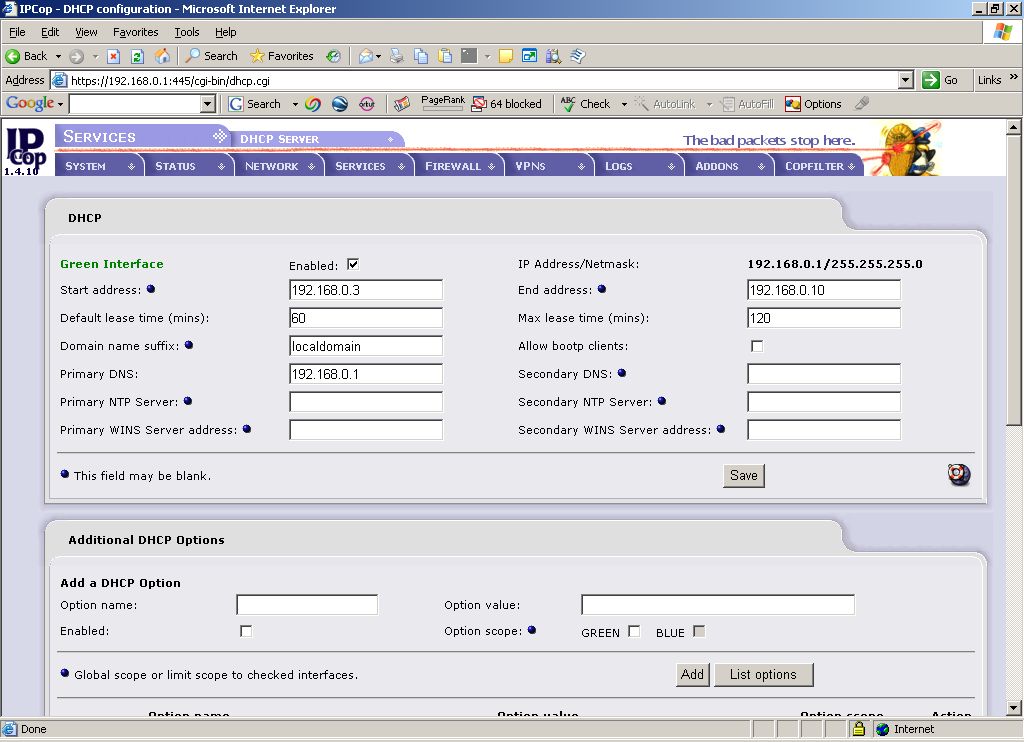Click the highlighter pen icon
Image resolution: width=1024 pixels, height=742 pixels.
pos(862,103)
